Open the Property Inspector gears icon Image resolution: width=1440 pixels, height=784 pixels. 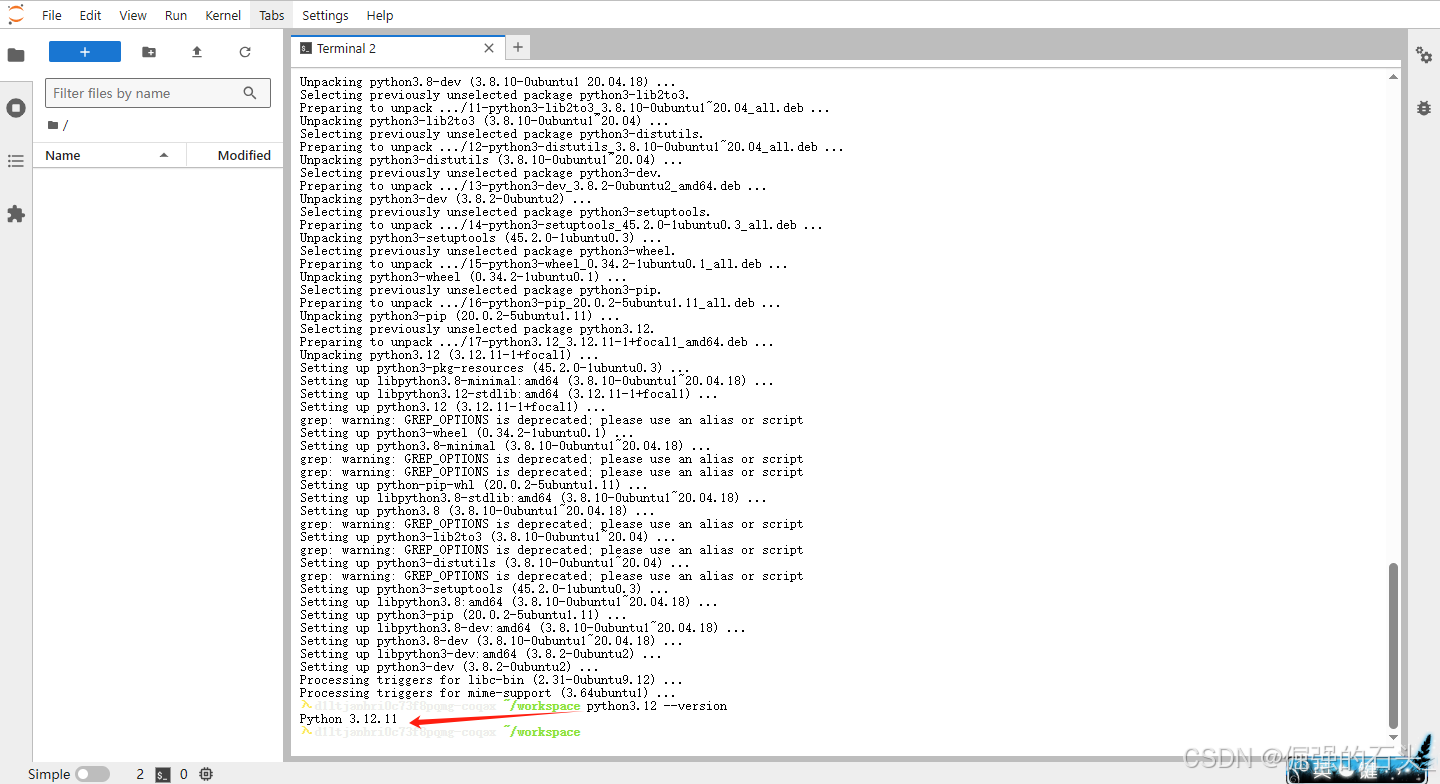pyautogui.click(x=1424, y=55)
